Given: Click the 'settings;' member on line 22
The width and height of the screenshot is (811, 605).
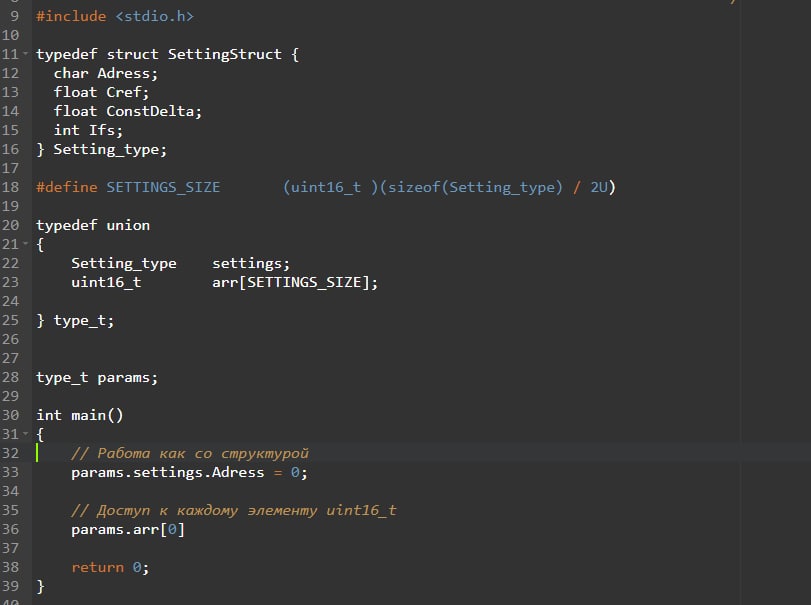Looking at the screenshot, I should 251,264.
